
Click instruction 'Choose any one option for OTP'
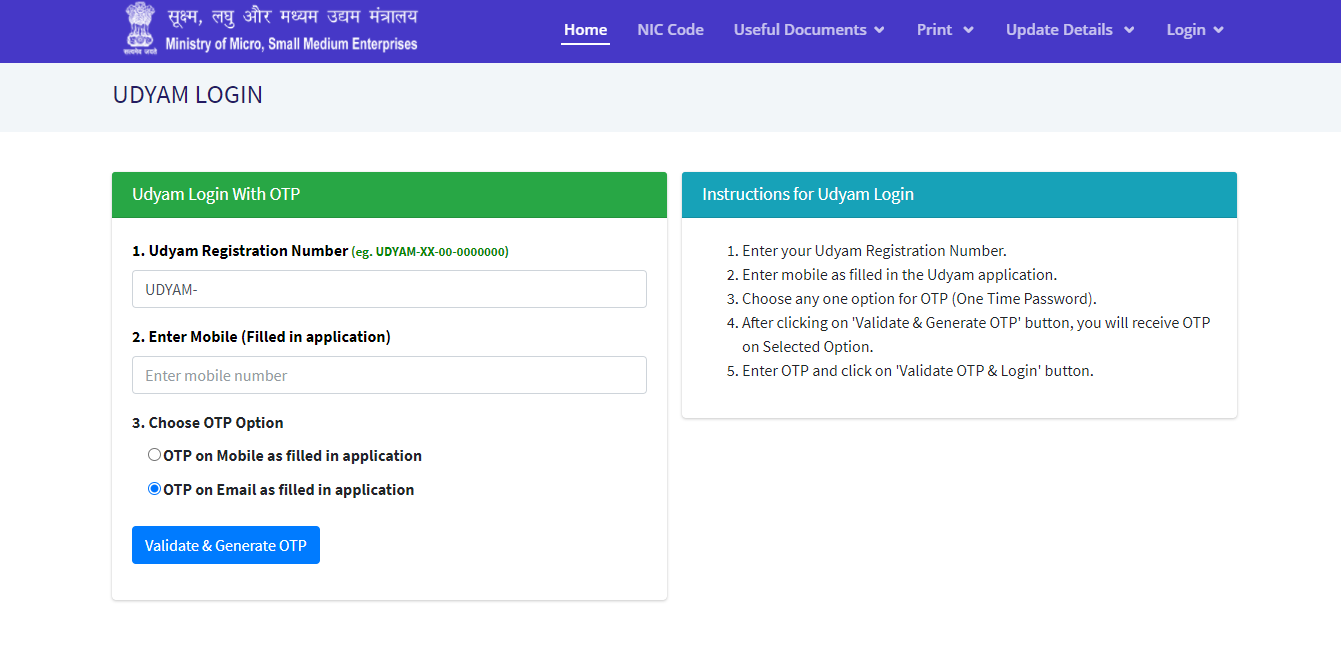pos(919,299)
